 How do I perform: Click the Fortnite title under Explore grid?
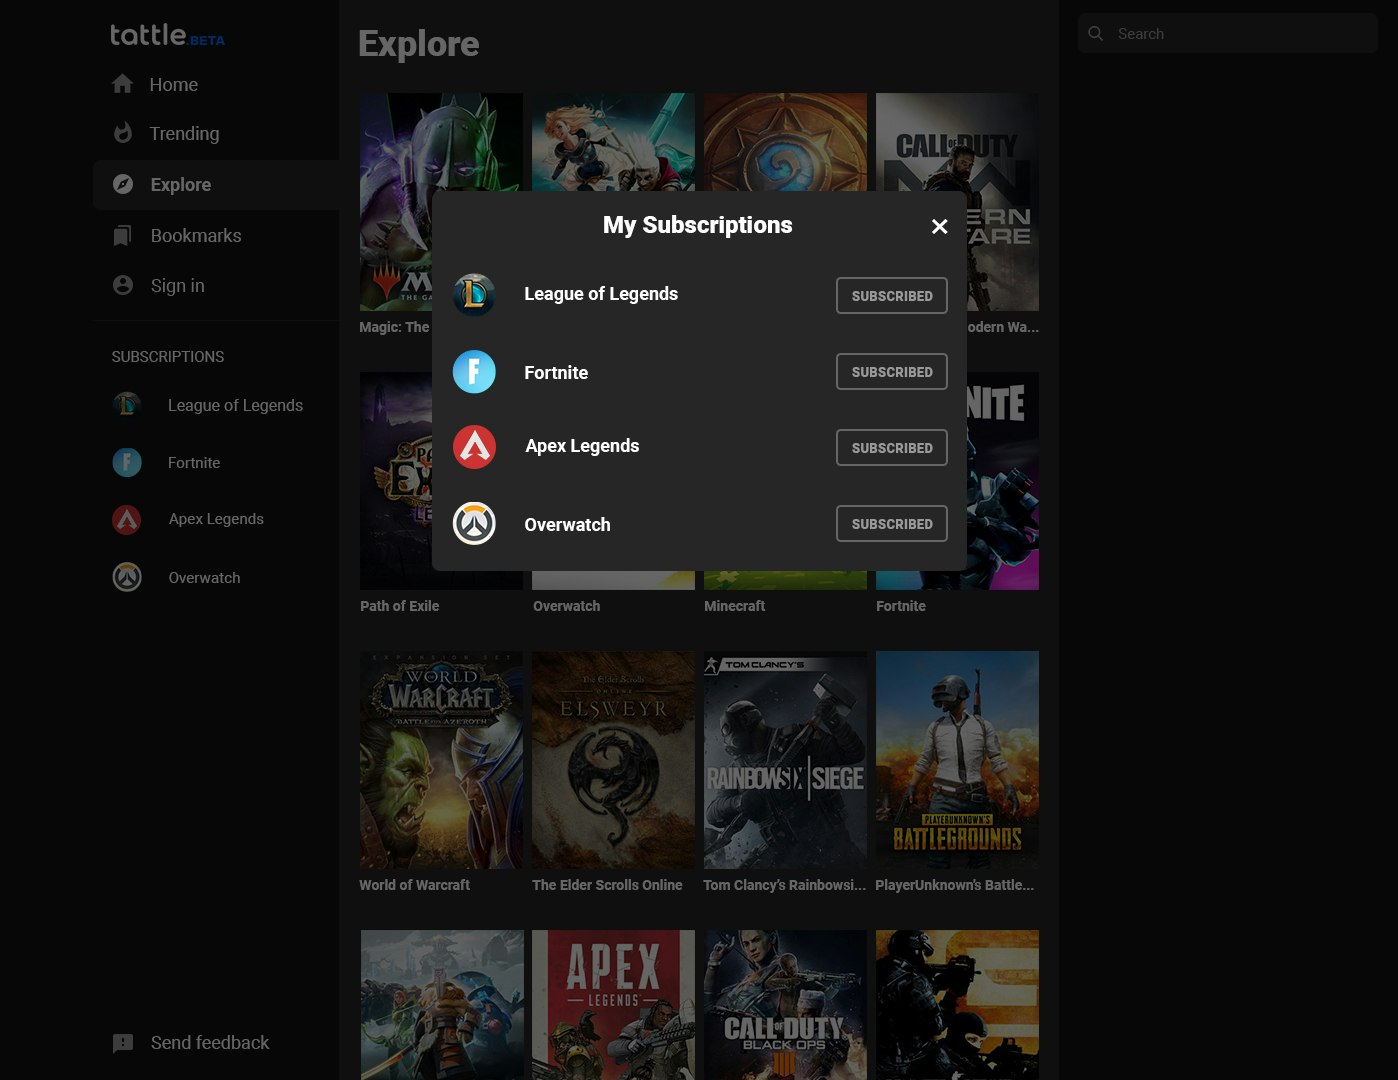[x=901, y=606]
